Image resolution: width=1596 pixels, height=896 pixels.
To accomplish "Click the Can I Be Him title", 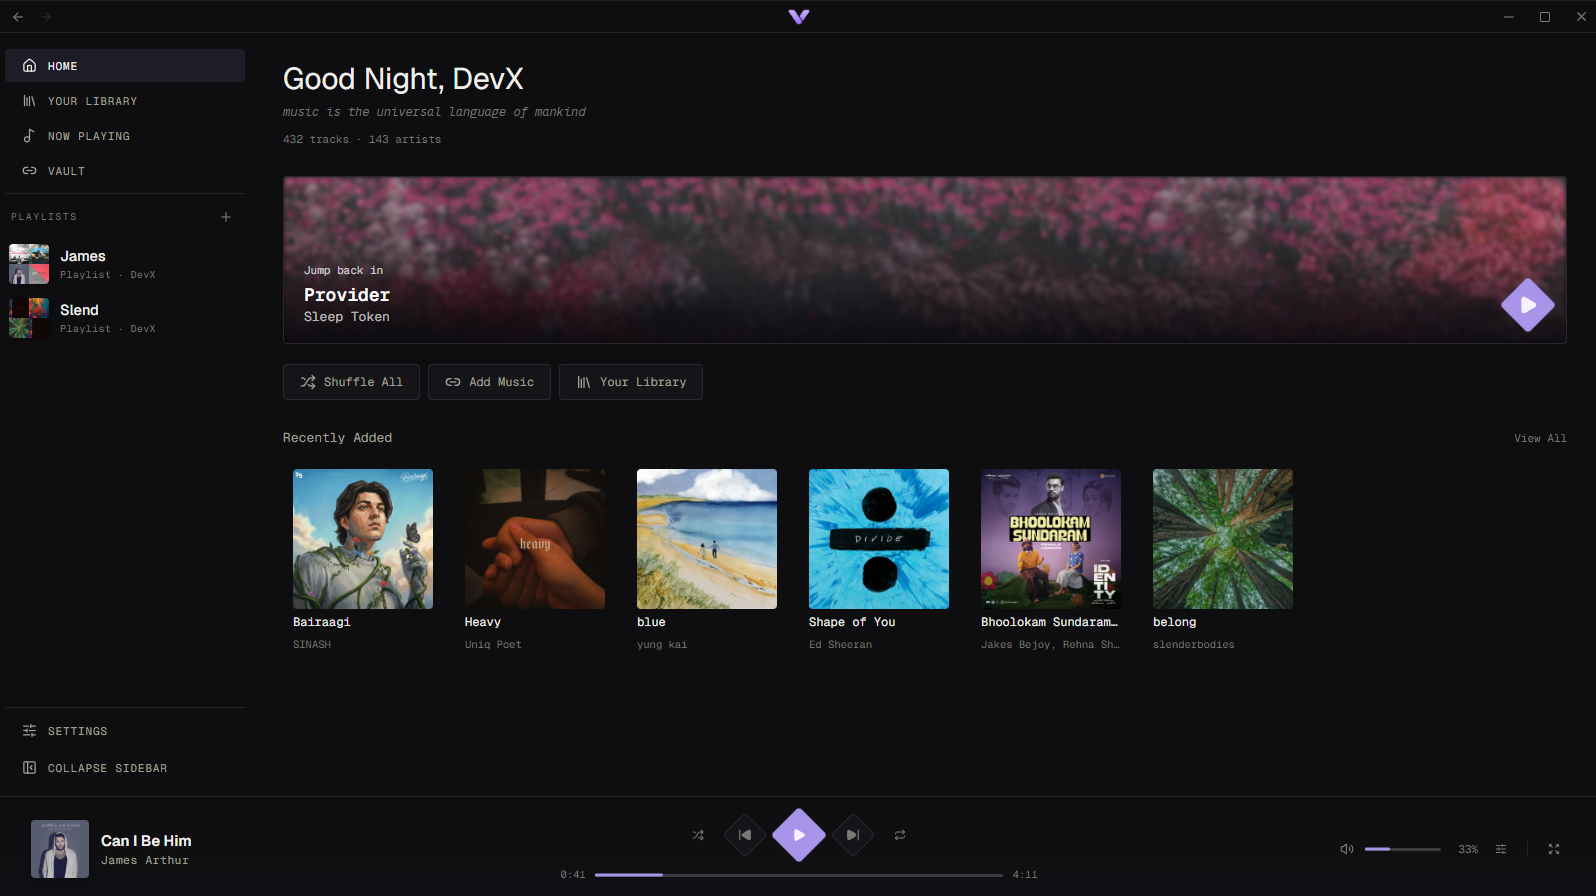I will (x=146, y=841).
